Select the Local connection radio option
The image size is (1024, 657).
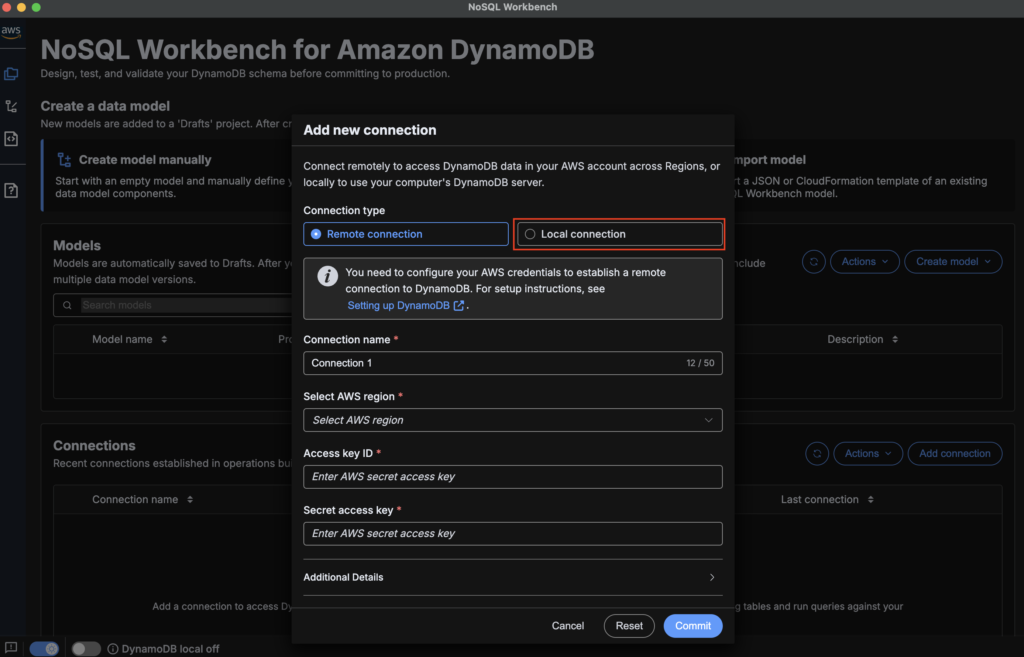[x=531, y=234]
